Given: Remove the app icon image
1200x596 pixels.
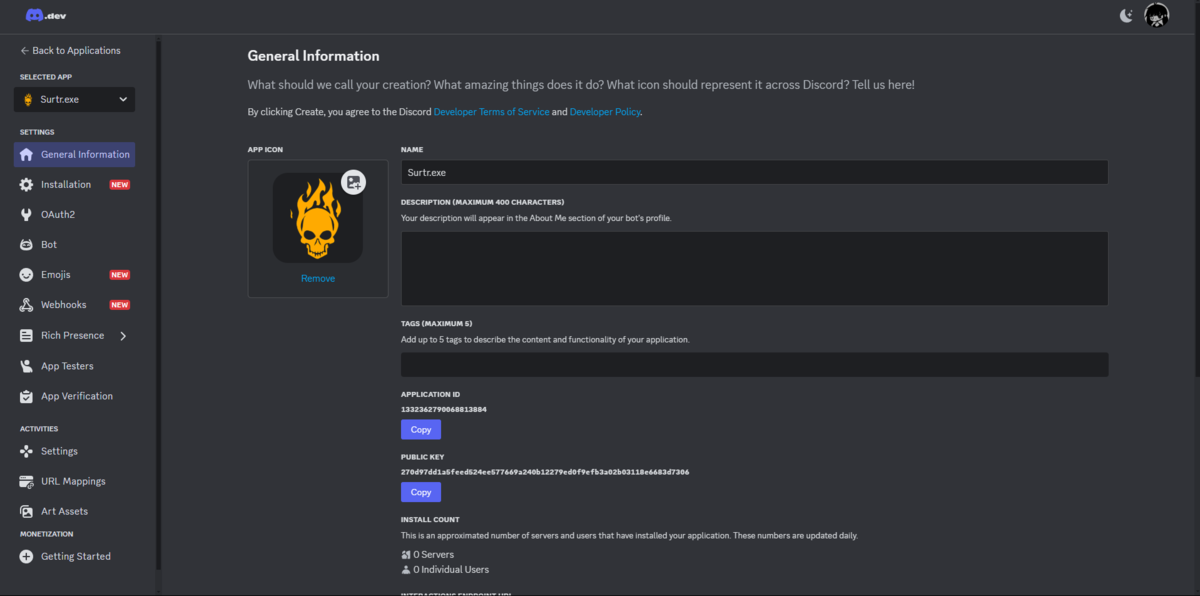Looking at the screenshot, I should click(318, 279).
